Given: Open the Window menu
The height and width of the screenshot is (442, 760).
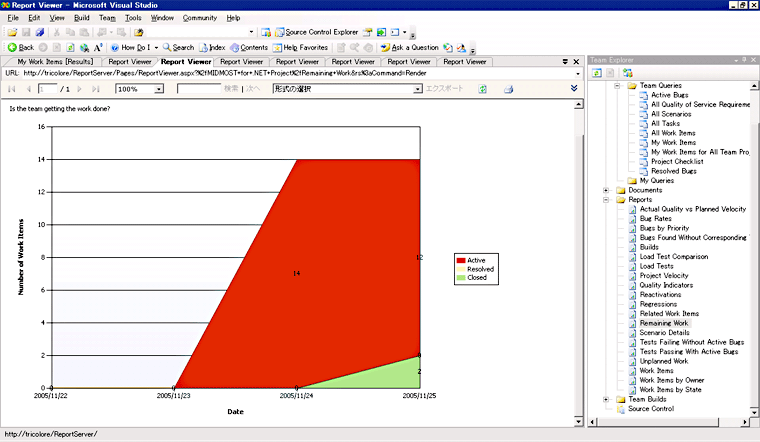Looking at the screenshot, I should (x=162, y=18).
